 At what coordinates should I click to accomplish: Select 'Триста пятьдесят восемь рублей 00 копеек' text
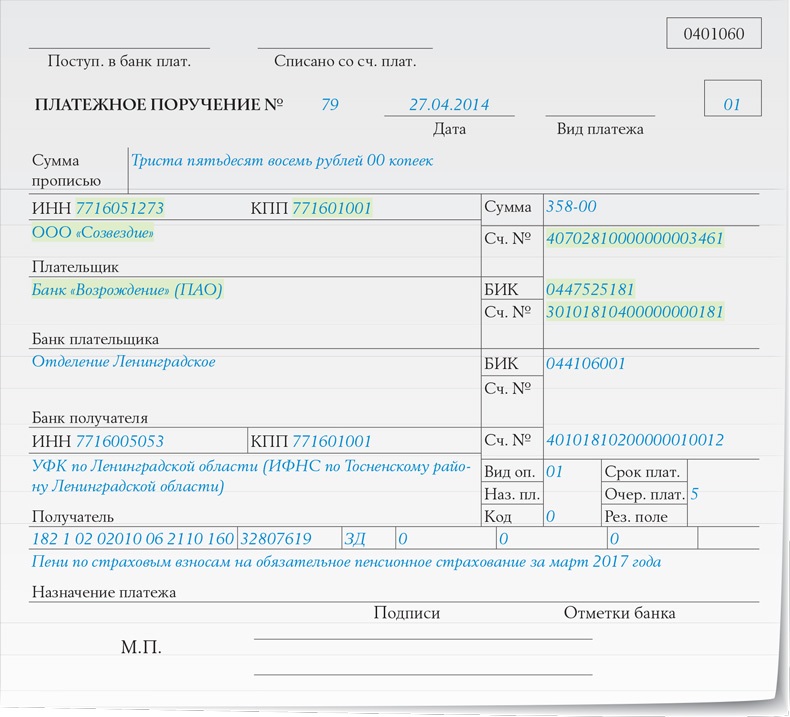point(282,160)
